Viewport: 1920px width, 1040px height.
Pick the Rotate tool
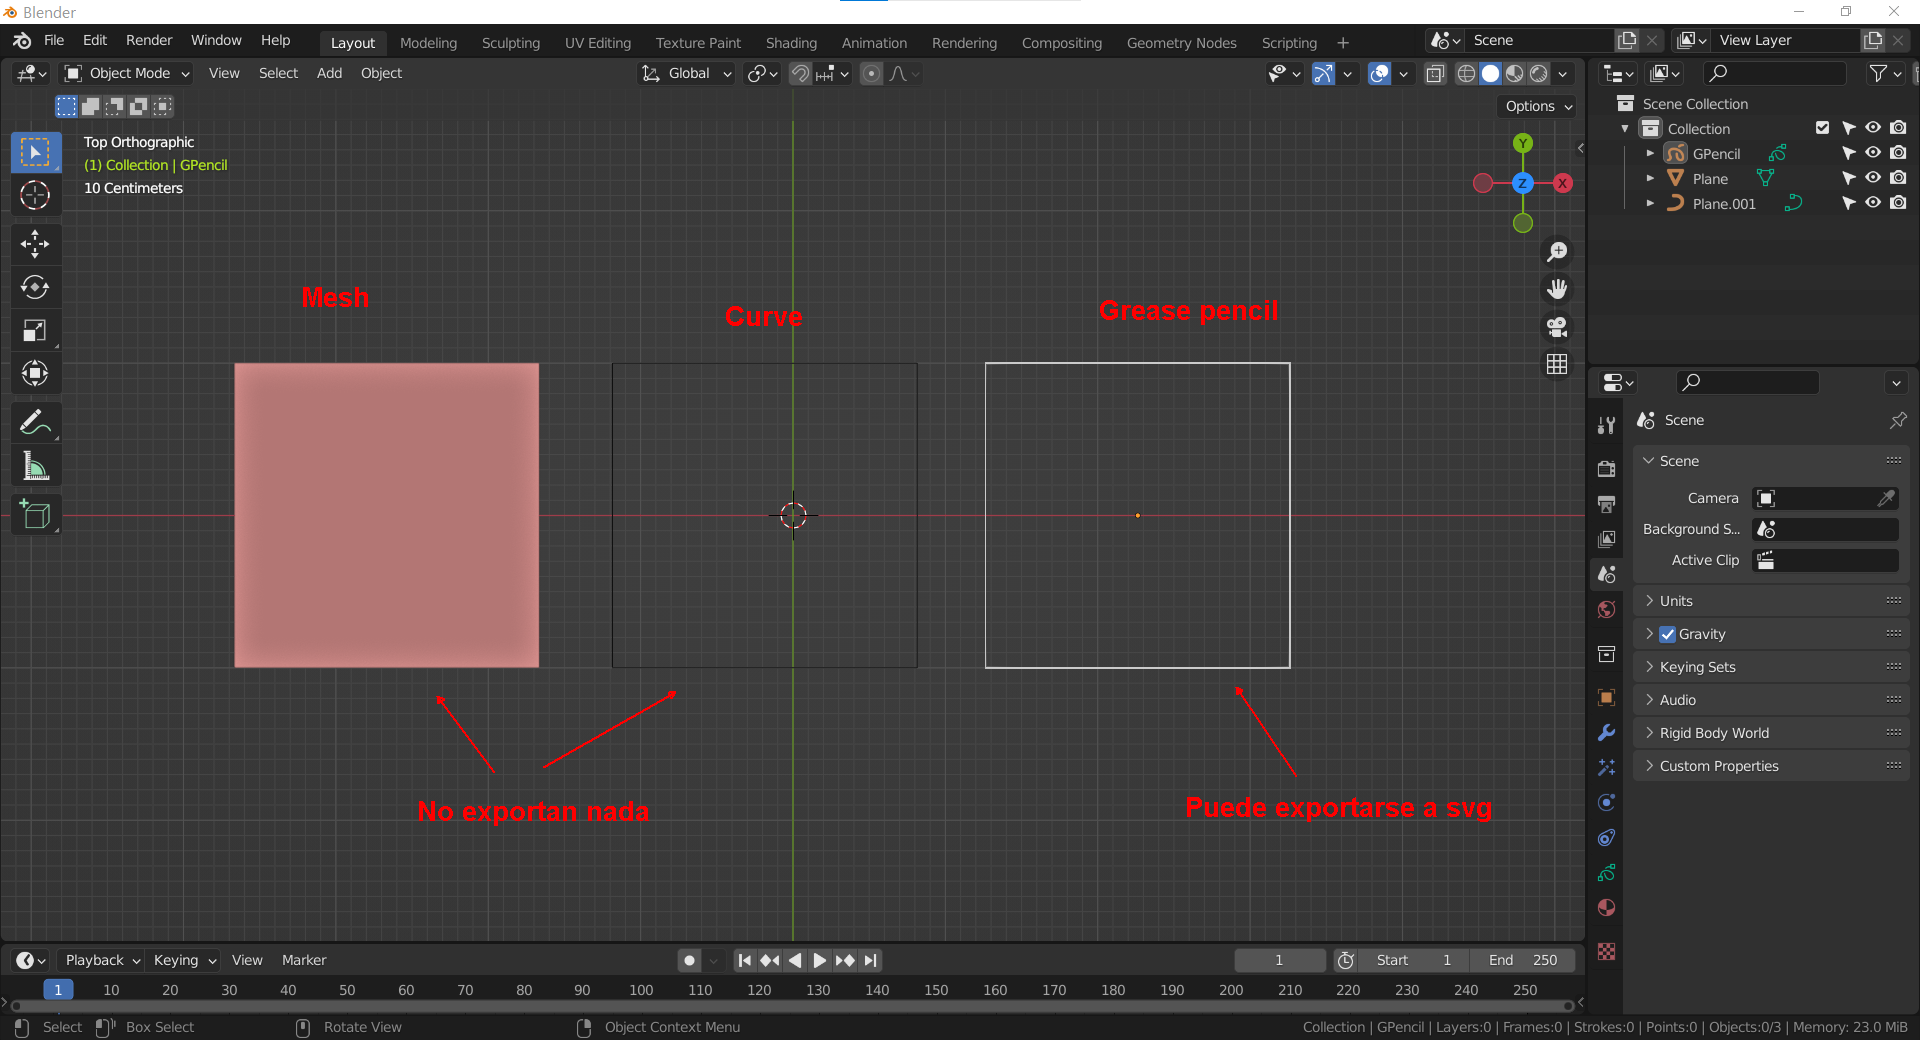[36, 287]
